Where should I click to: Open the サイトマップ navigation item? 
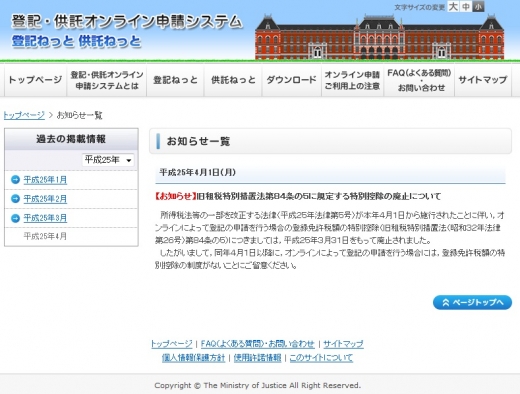point(483,80)
